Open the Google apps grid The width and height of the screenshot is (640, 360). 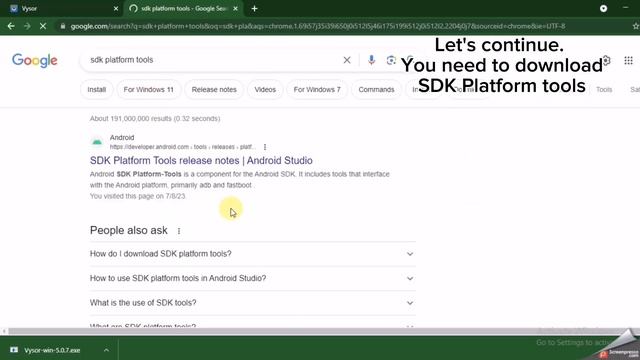628,60
